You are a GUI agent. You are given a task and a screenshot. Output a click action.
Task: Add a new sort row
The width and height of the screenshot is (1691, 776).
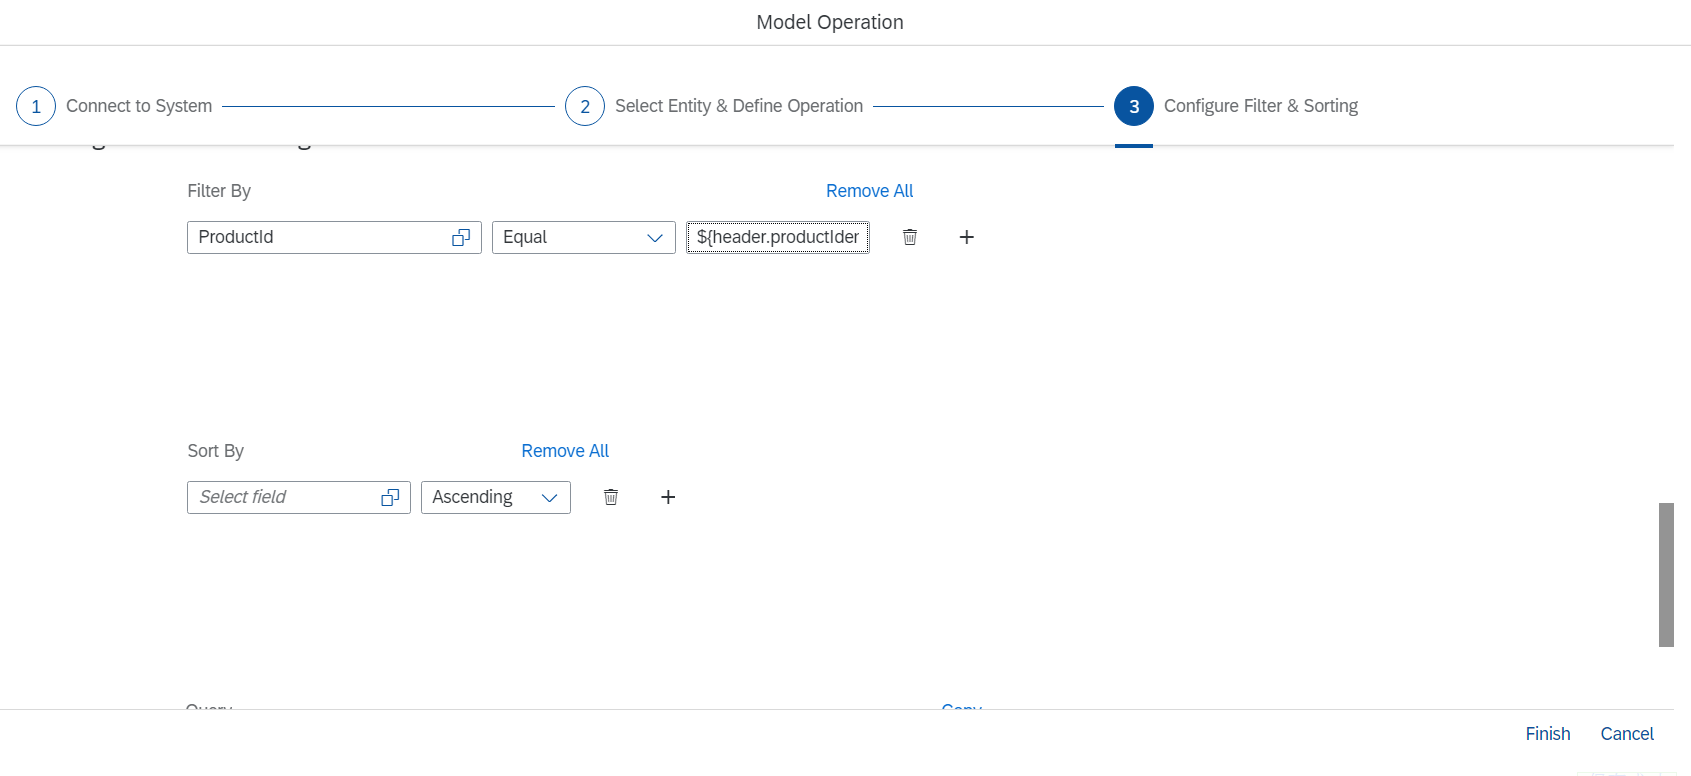pos(668,497)
